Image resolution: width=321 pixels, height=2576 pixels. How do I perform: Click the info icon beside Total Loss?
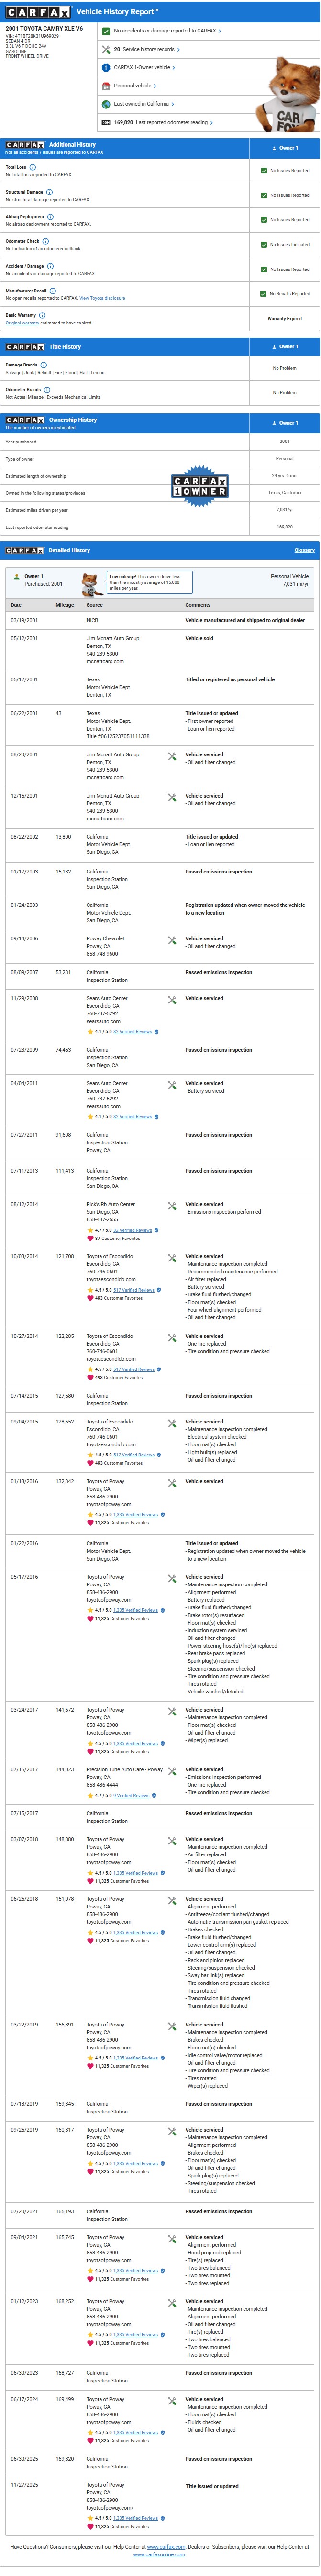coord(33,167)
